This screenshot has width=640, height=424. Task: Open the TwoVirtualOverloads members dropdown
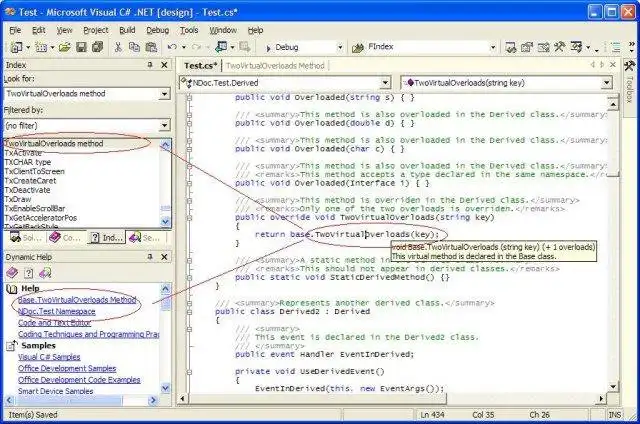pos(607,83)
